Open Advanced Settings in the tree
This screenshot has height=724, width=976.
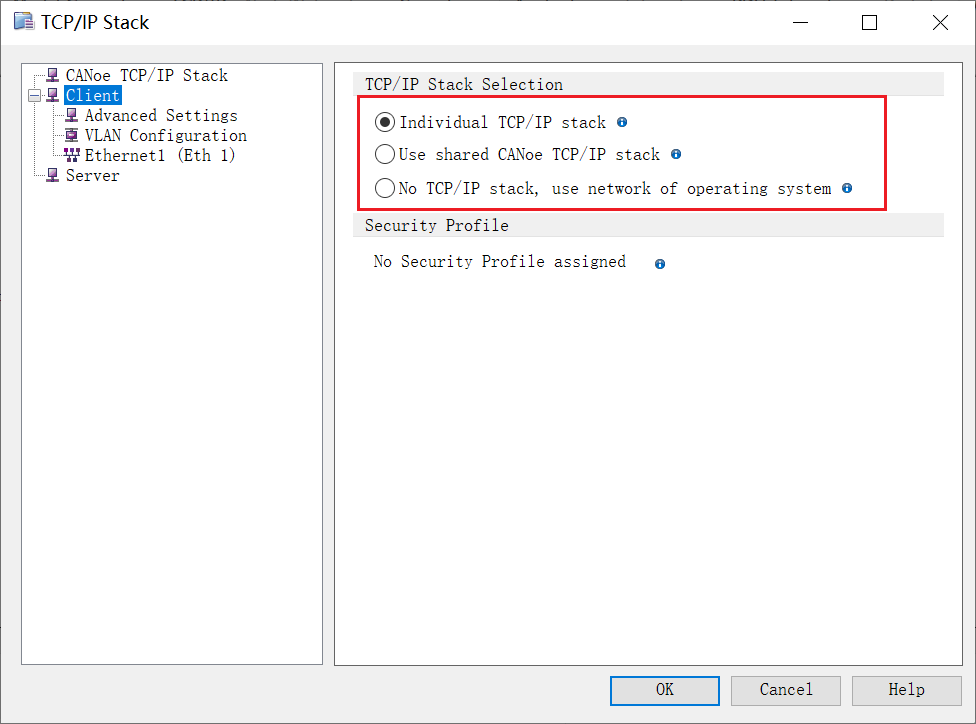click(161, 116)
